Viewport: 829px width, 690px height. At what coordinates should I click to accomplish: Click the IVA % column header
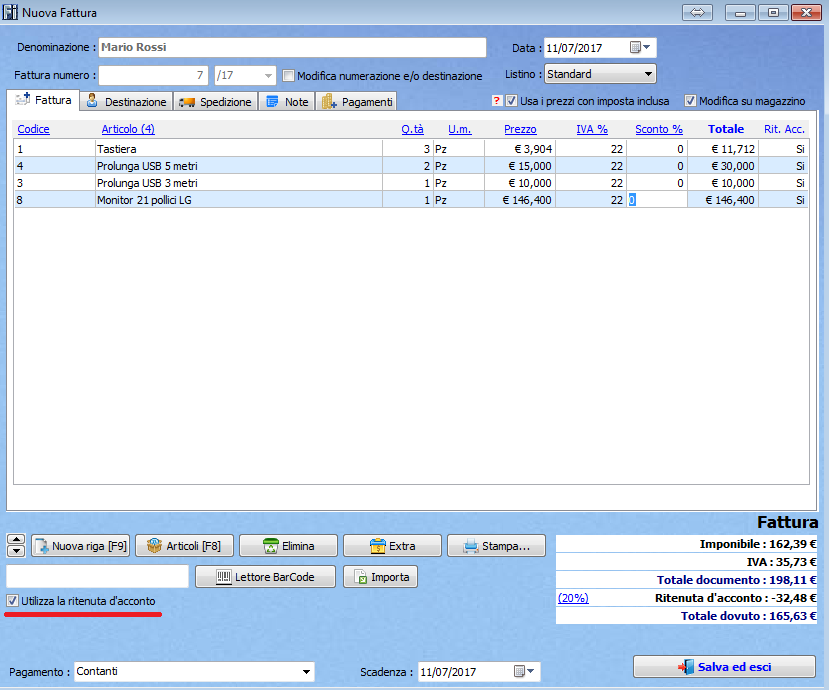point(592,129)
